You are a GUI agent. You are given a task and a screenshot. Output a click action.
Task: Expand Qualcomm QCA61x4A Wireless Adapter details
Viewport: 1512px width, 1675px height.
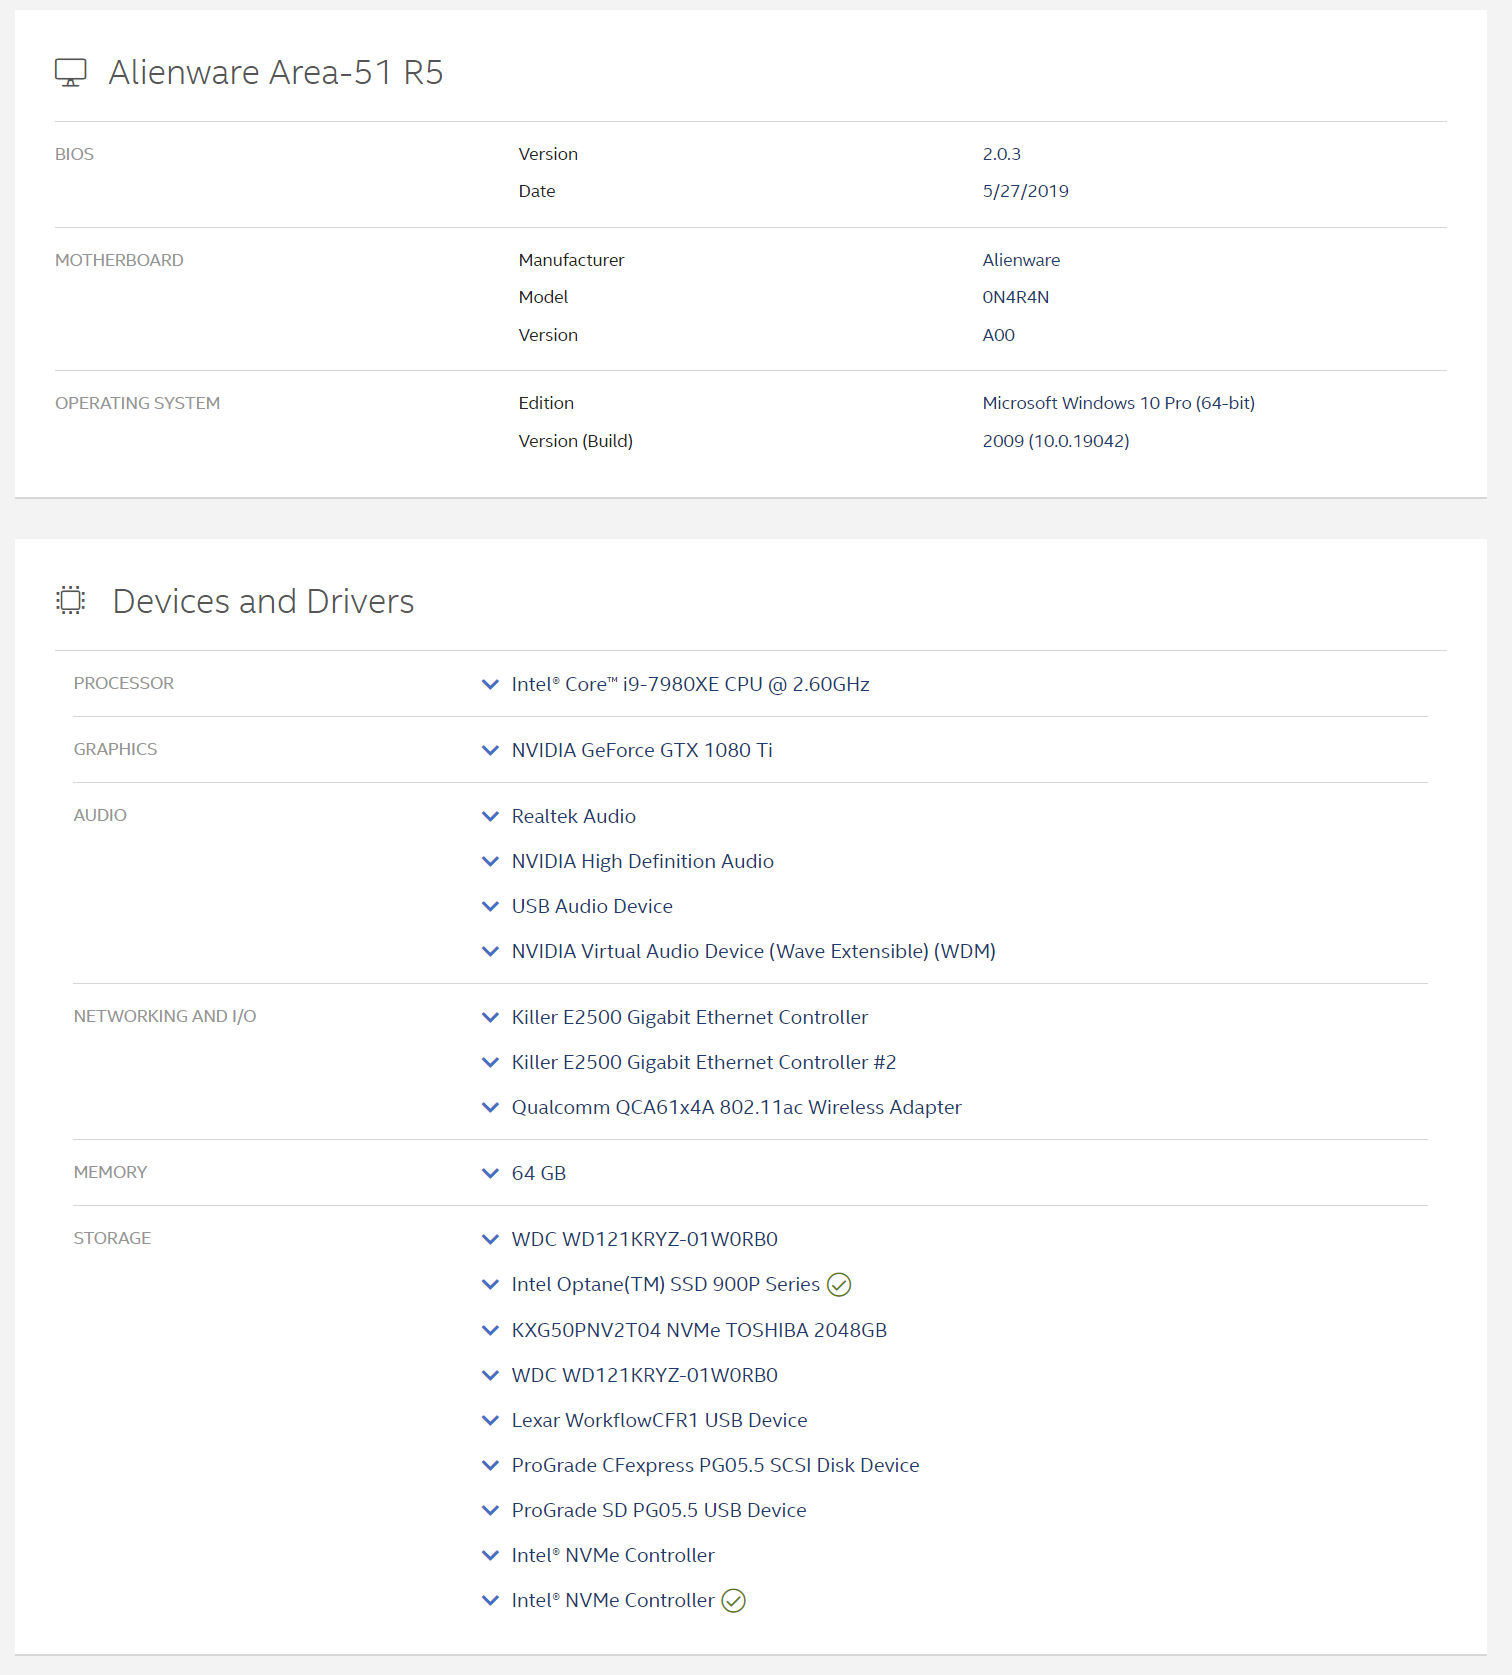[490, 1108]
